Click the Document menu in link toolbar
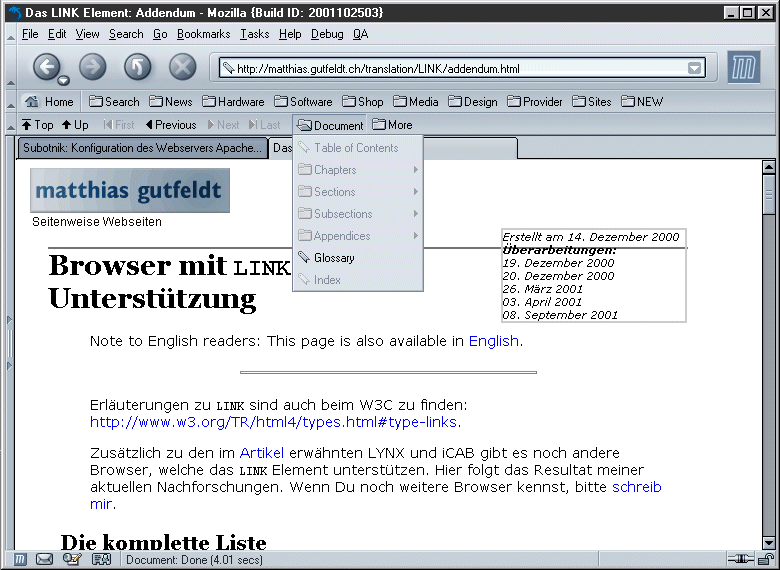Screen dimensions: 780x570 [x=330, y=125]
